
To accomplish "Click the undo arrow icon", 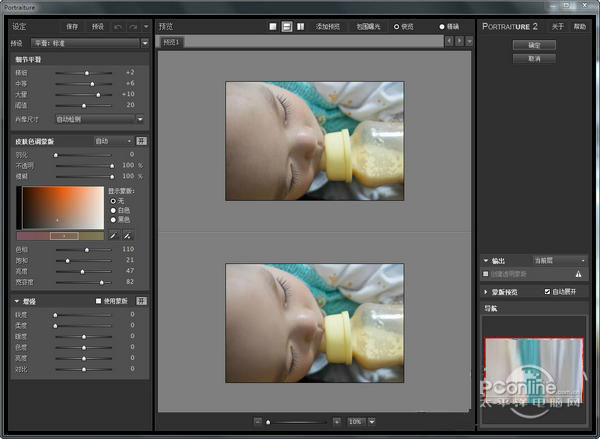I will (118, 26).
